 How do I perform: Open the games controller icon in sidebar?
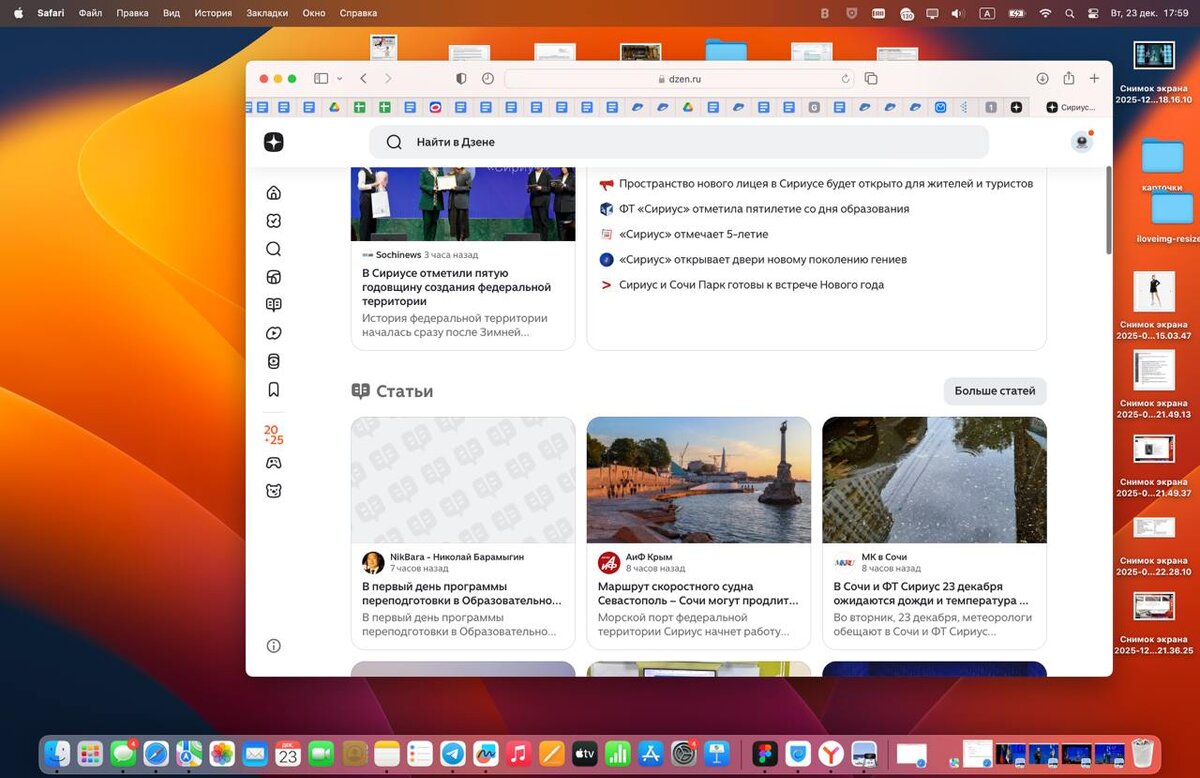coord(273,463)
